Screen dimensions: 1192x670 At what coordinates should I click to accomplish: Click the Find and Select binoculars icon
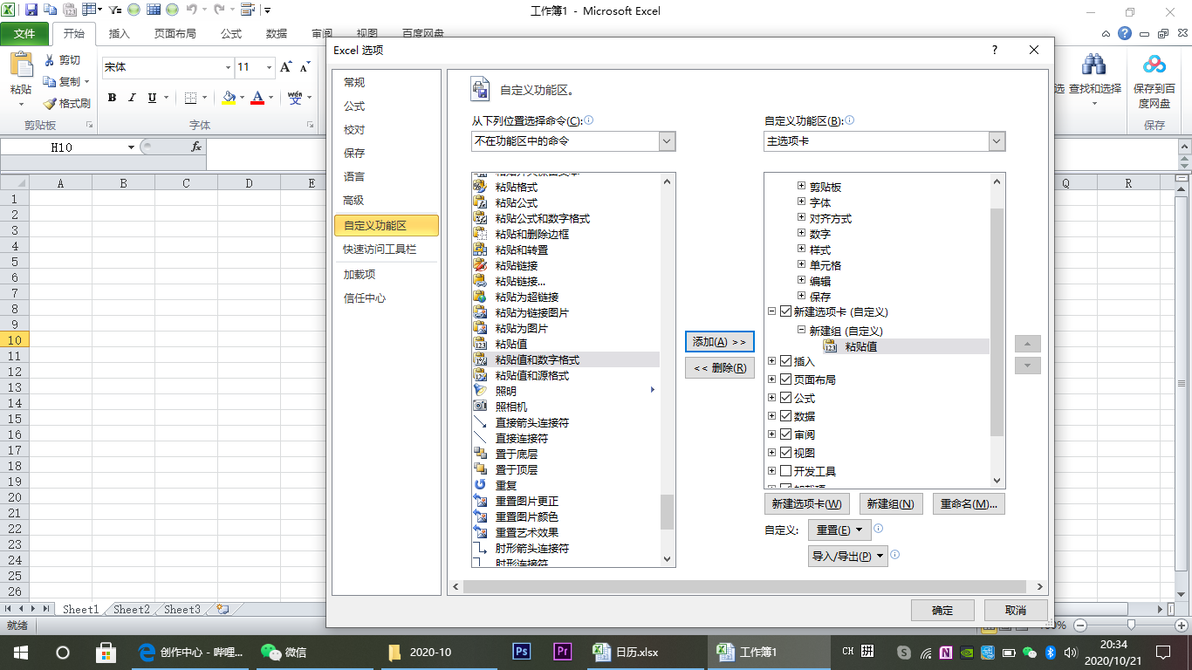click(1094, 65)
